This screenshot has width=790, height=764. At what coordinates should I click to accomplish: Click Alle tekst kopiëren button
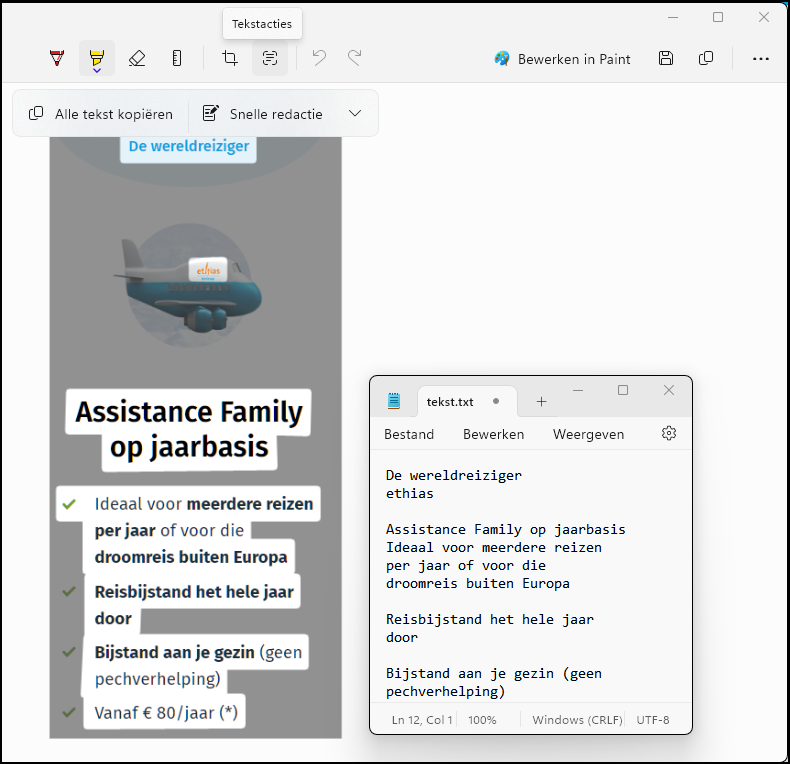coord(101,114)
